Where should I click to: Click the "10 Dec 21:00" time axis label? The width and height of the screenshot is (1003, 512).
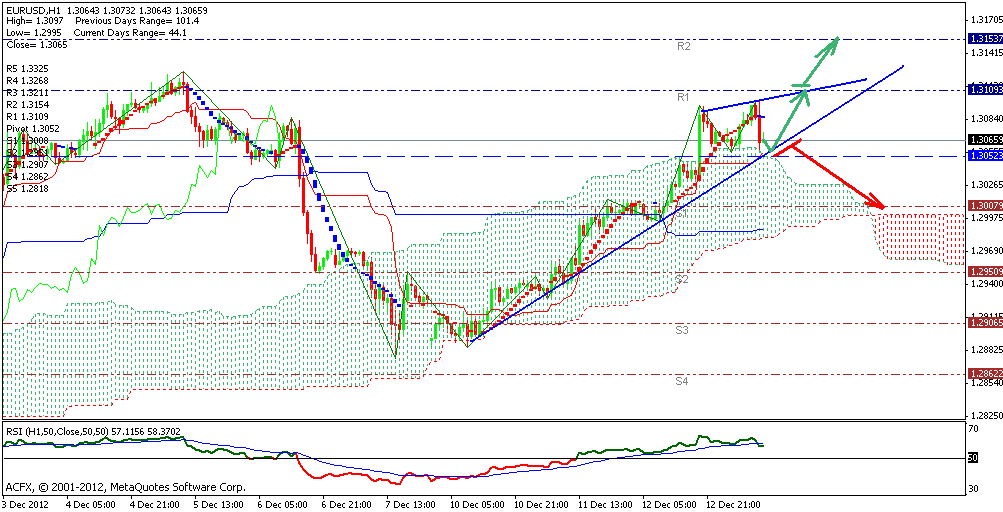click(x=541, y=504)
